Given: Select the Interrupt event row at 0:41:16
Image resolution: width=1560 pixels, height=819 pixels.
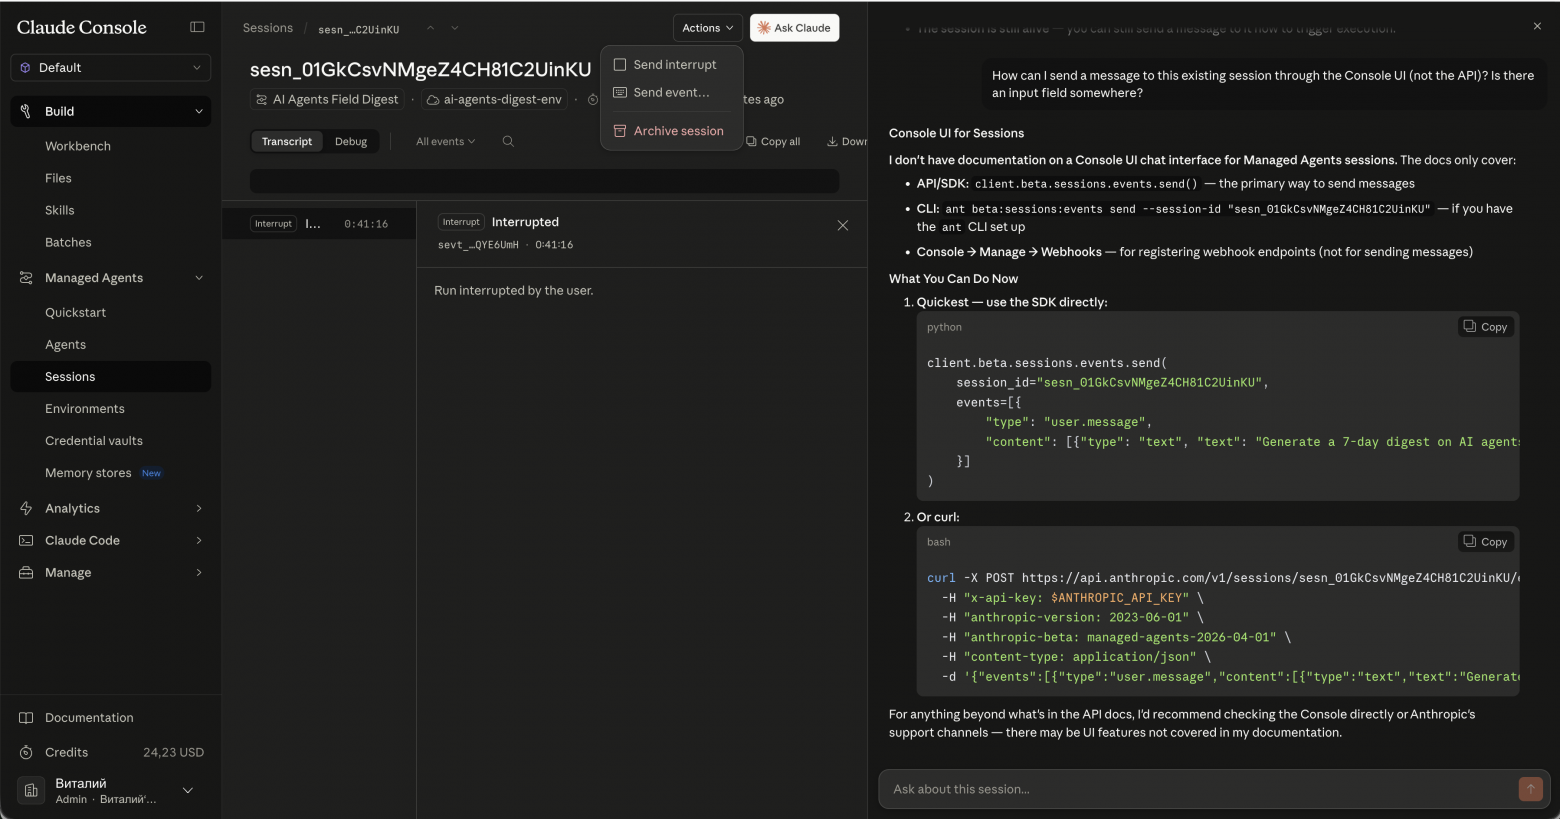Looking at the screenshot, I should pos(319,224).
